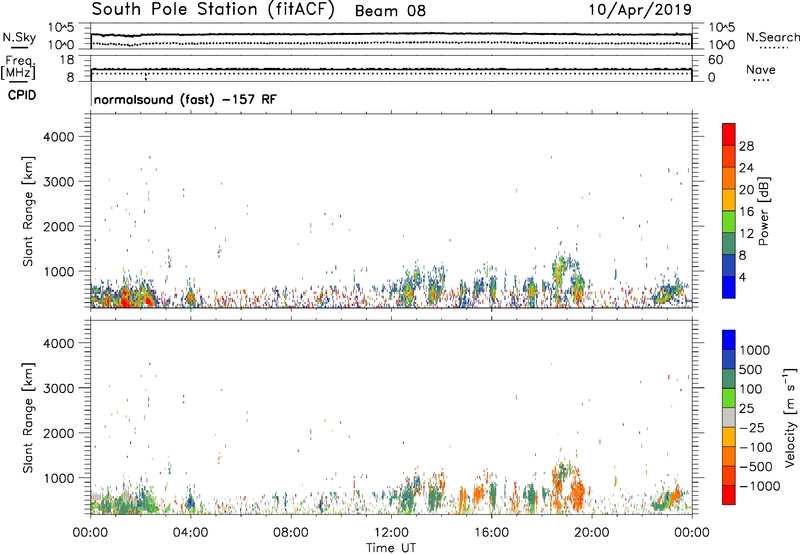
Task: Click the '16' value on power colorbar
Action: pos(746,212)
